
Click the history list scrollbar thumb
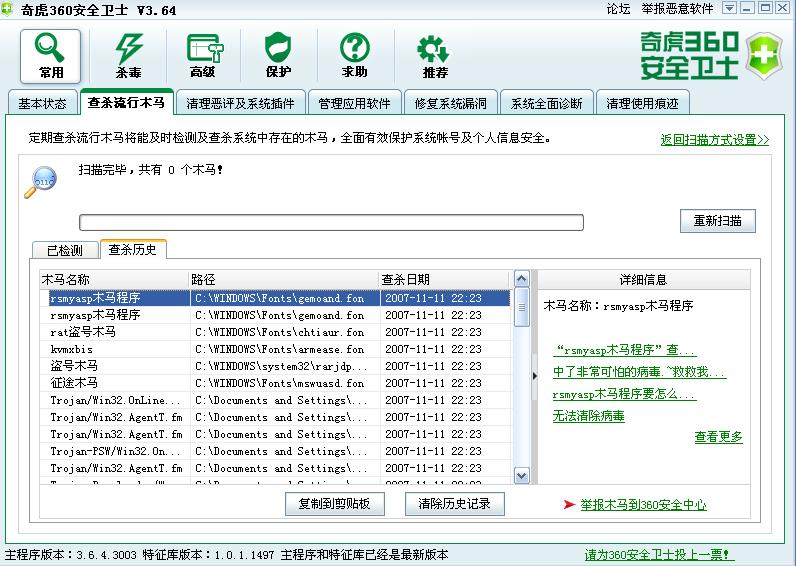521,307
